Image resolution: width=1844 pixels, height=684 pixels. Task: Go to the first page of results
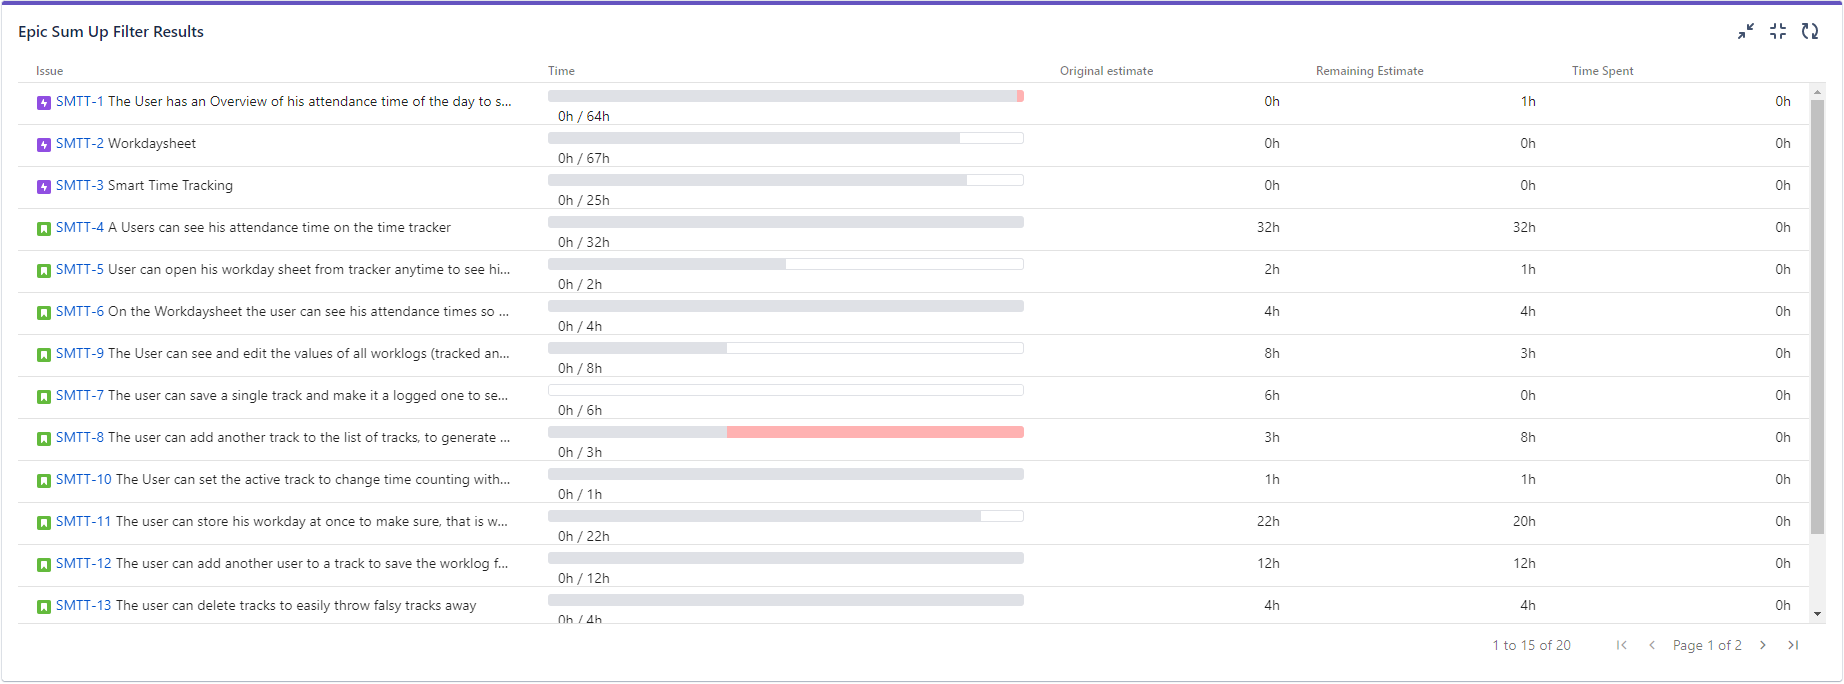tap(1622, 645)
